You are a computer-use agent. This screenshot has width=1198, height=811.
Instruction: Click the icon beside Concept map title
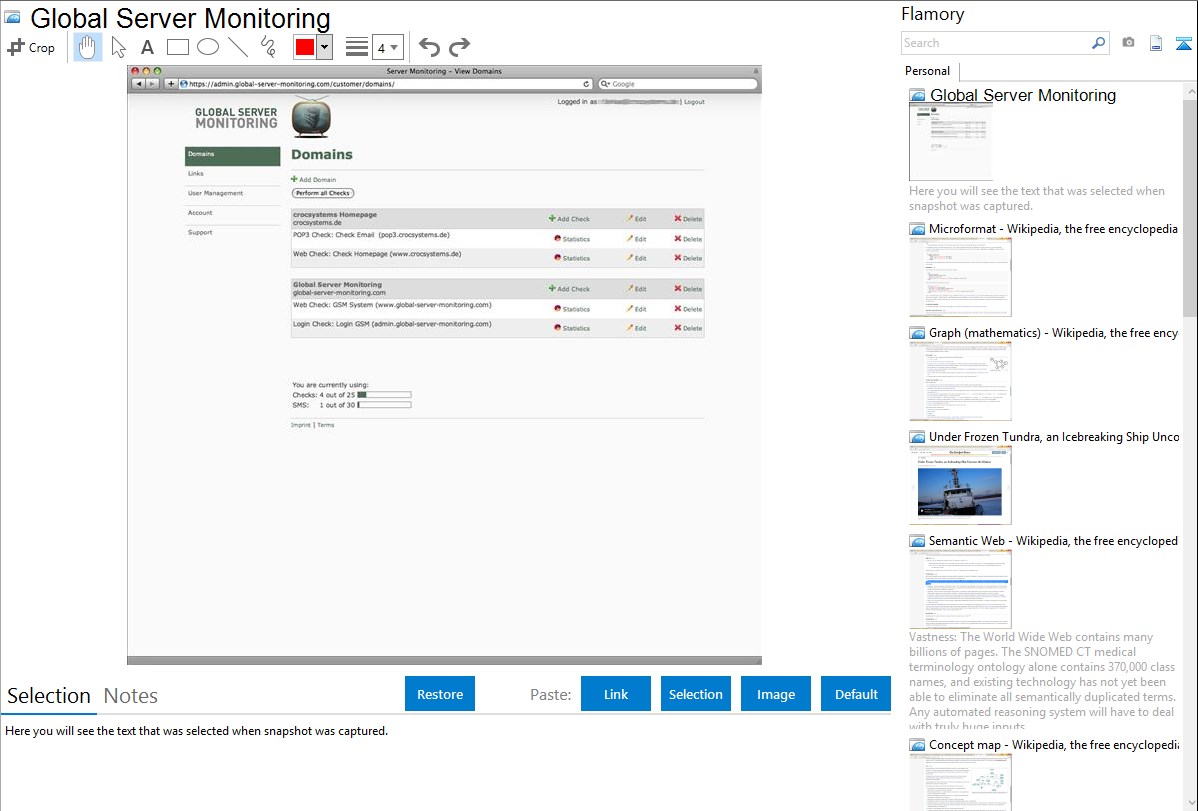point(918,744)
